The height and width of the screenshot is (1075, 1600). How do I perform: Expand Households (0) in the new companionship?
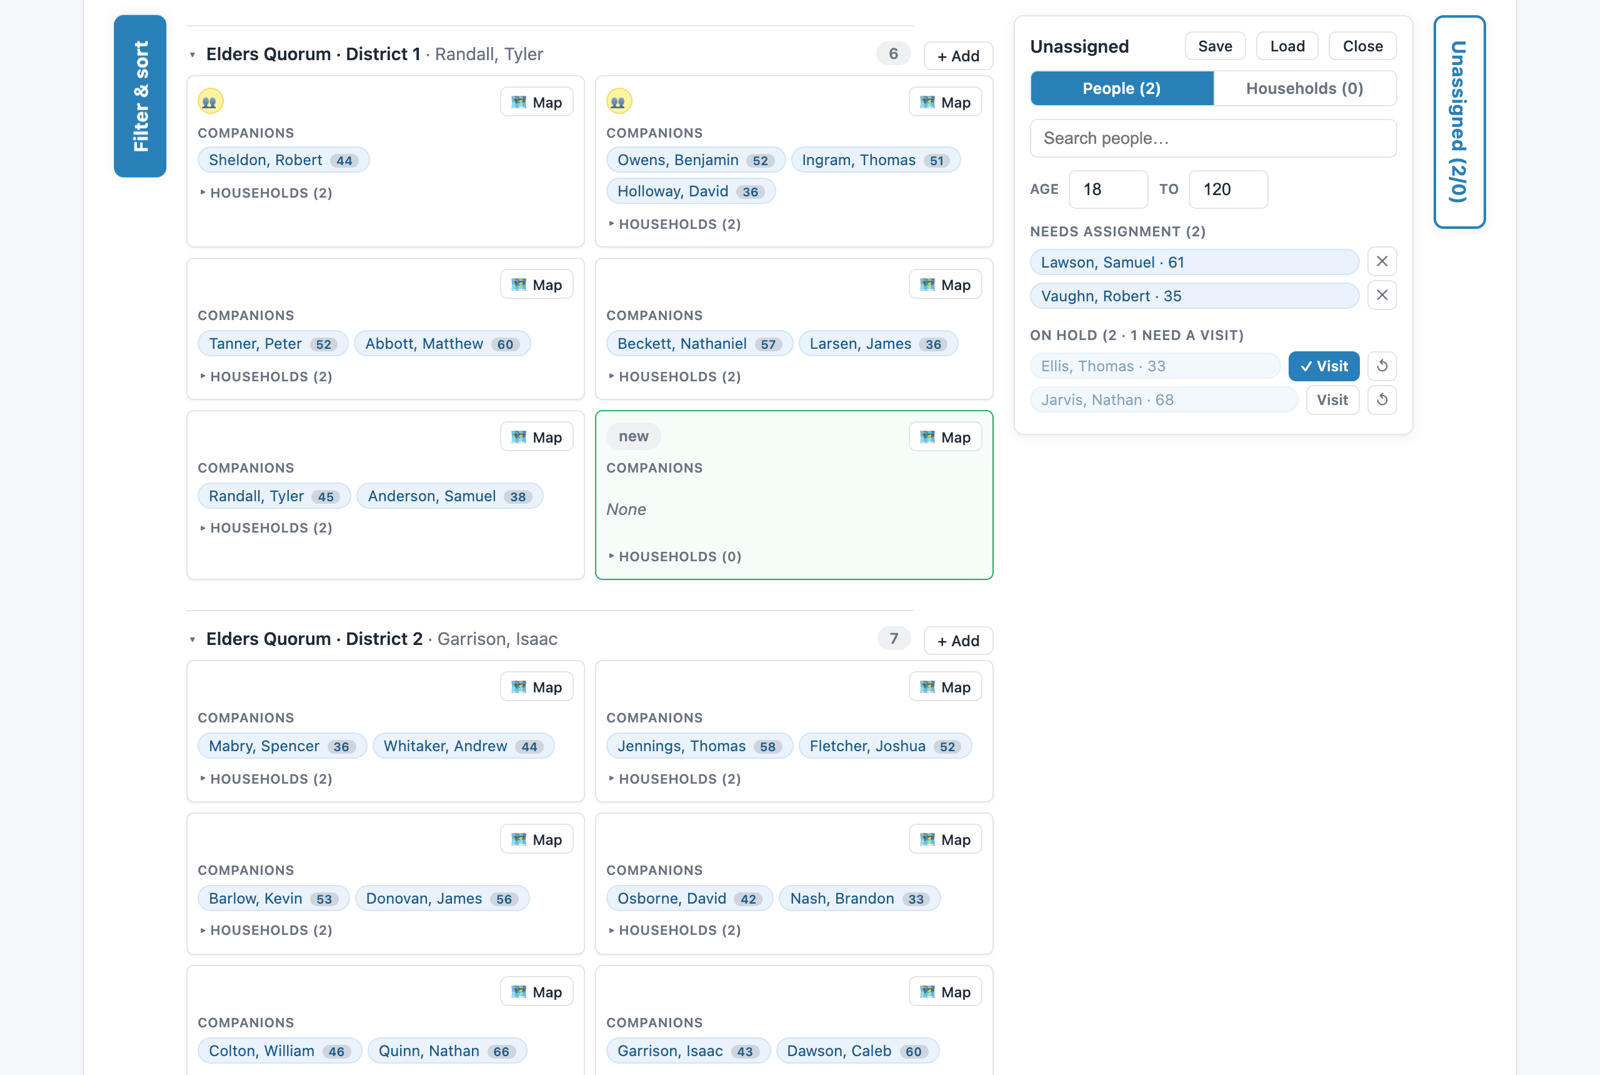(674, 556)
